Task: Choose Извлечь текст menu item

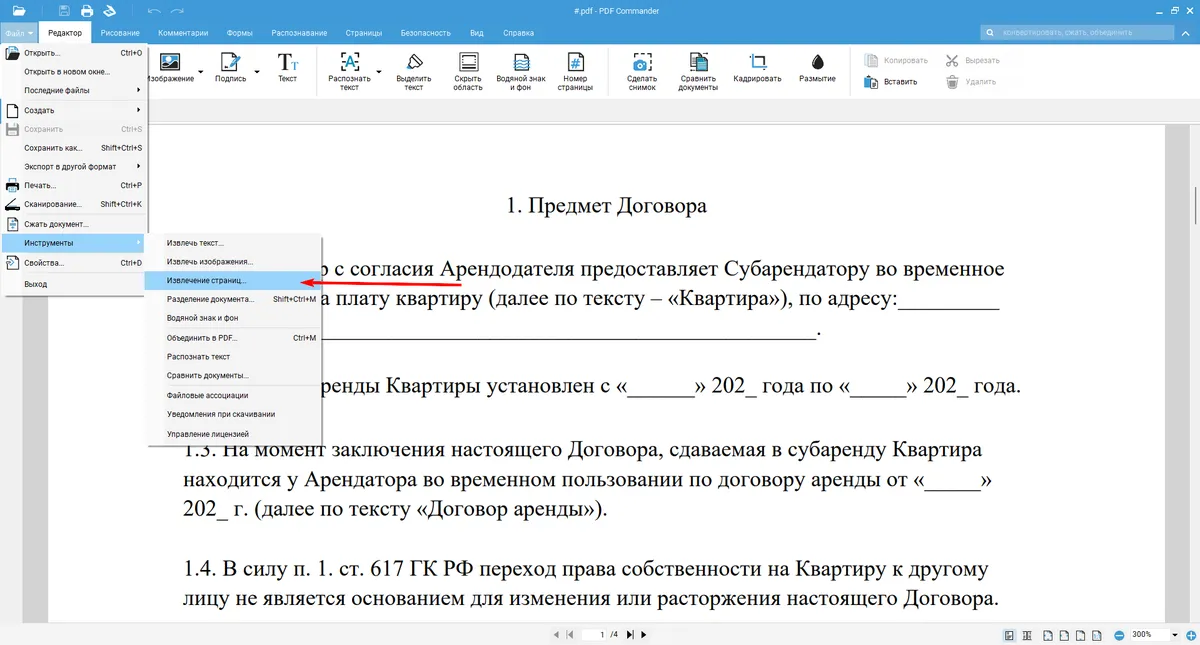Action: click(x=233, y=243)
